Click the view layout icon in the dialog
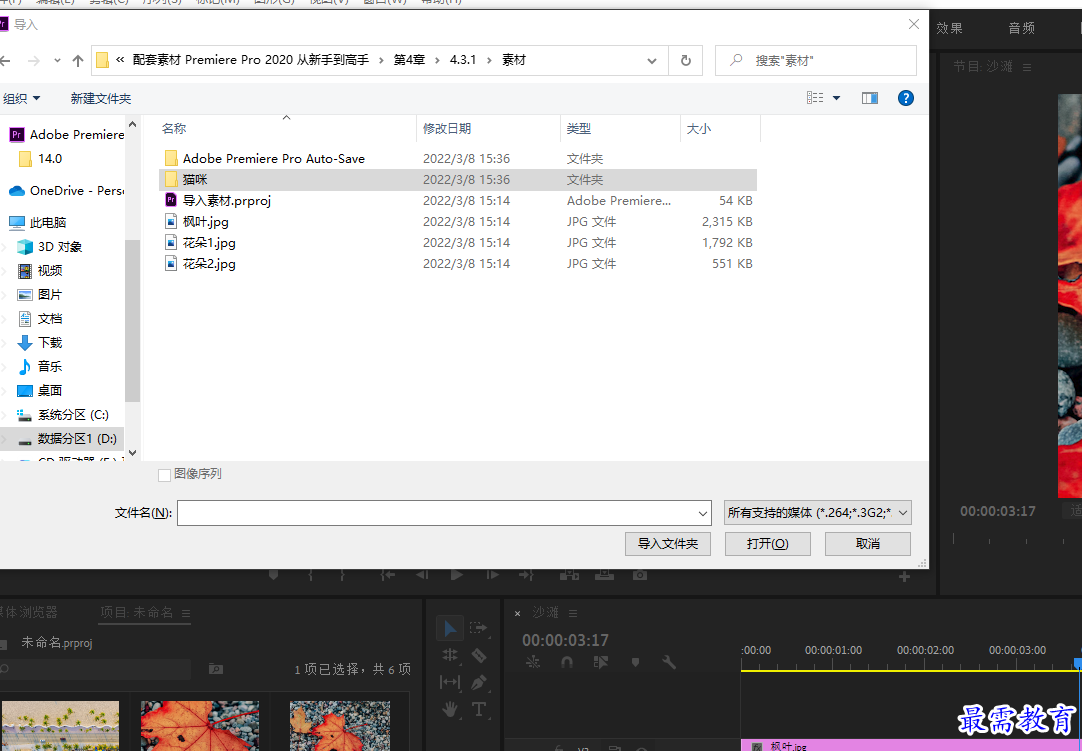 (815, 98)
